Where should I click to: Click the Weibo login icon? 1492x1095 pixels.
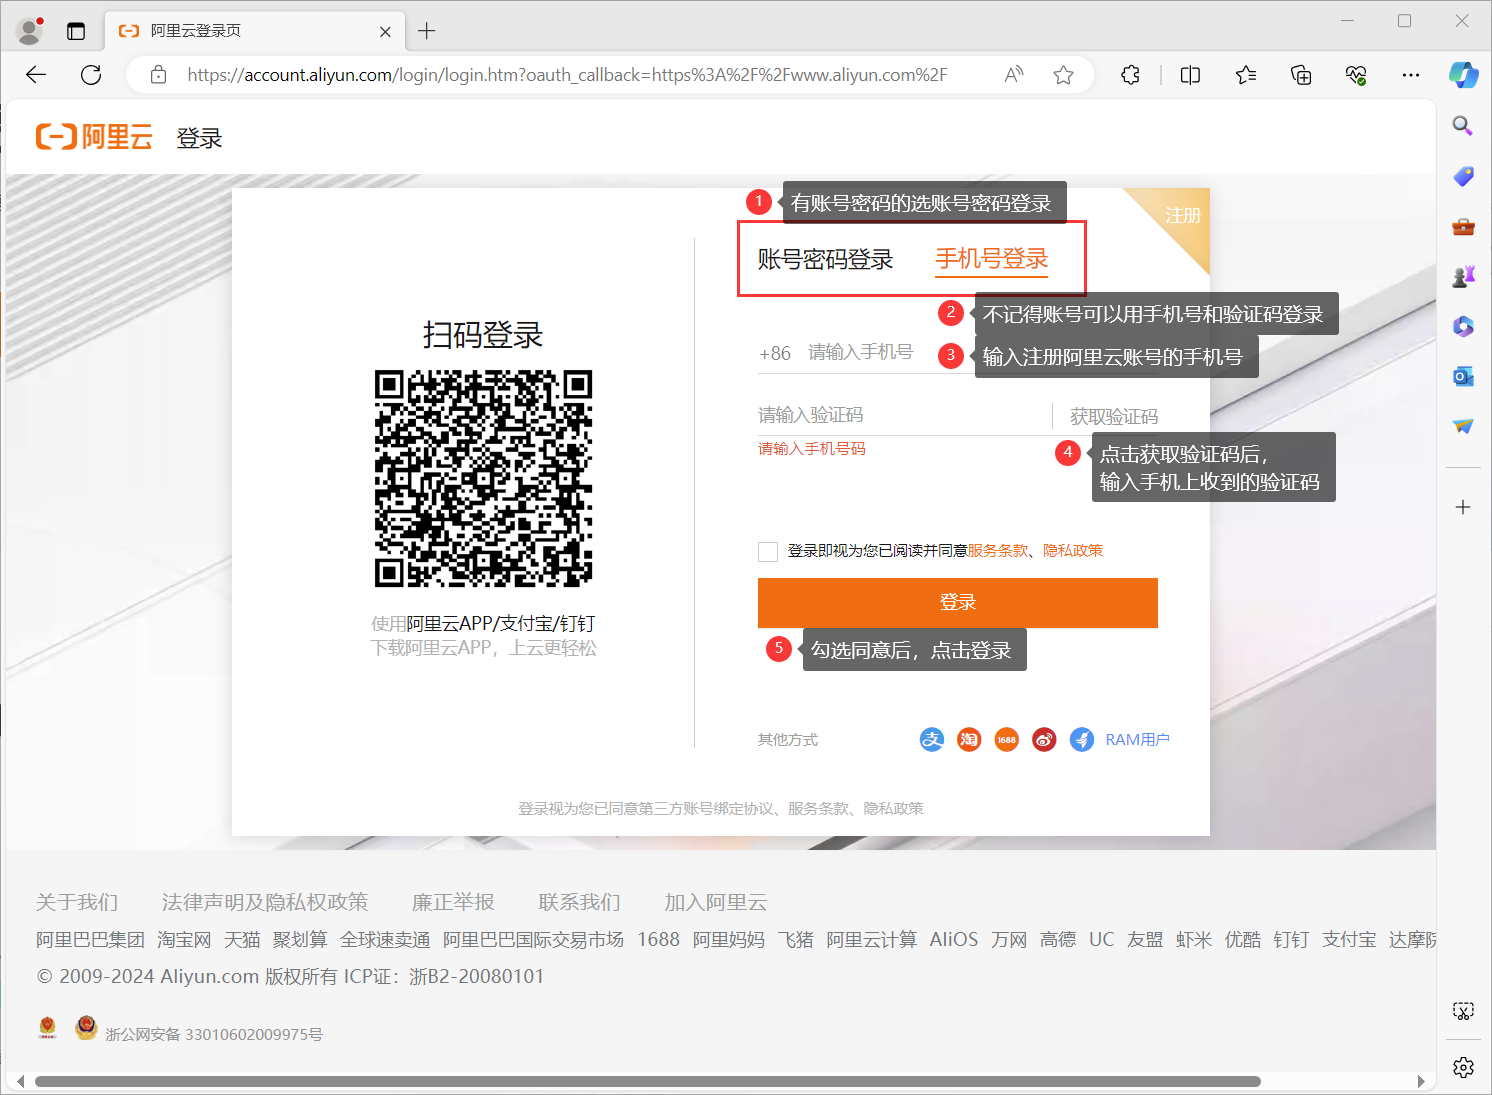click(x=1044, y=740)
